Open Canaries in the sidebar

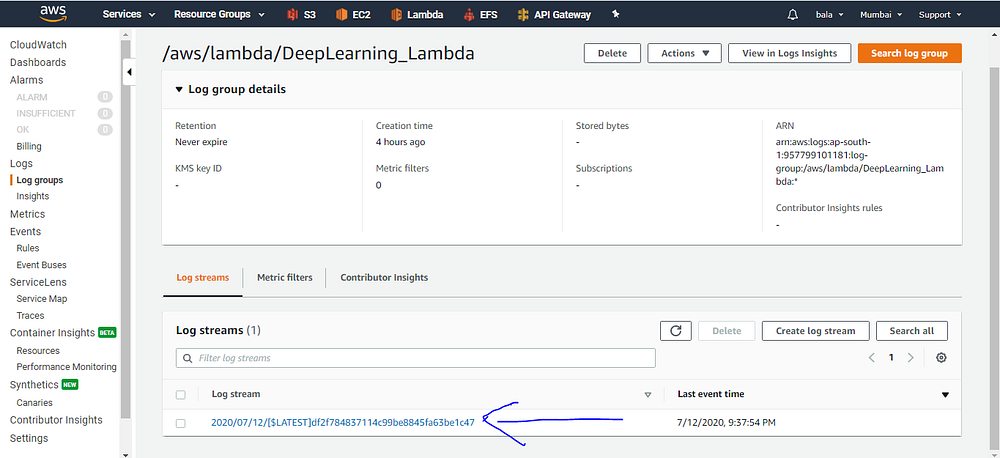34,403
